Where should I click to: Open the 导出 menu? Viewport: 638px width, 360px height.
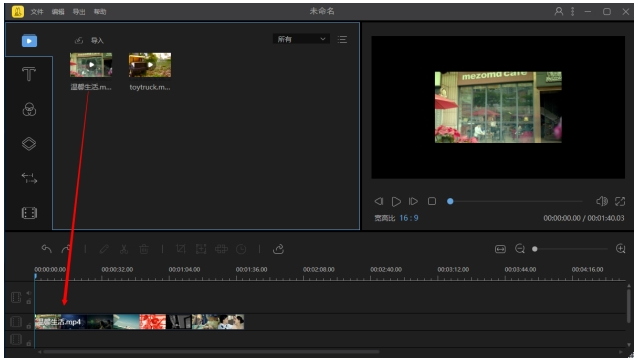click(79, 12)
